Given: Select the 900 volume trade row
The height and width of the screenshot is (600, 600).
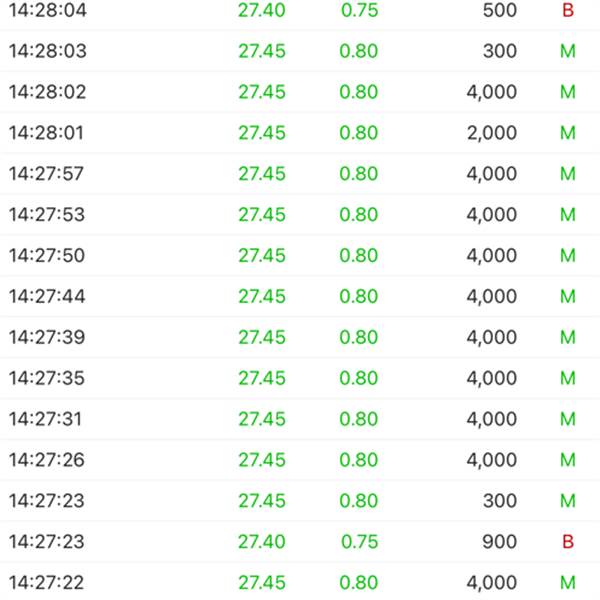Looking at the screenshot, I should (x=300, y=542).
